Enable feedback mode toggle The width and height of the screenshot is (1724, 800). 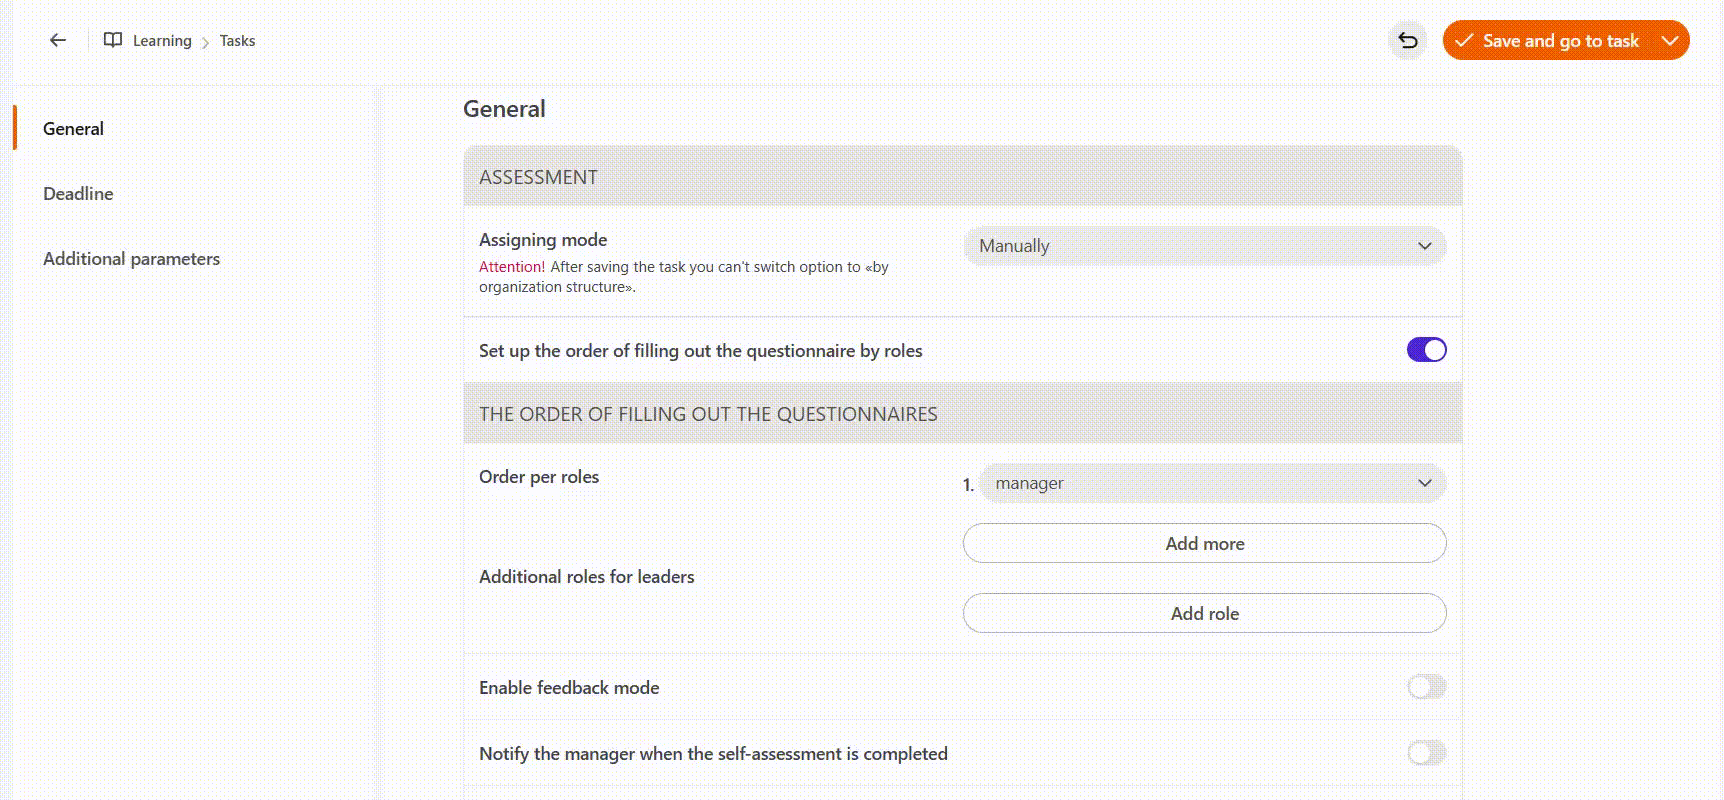click(1426, 687)
